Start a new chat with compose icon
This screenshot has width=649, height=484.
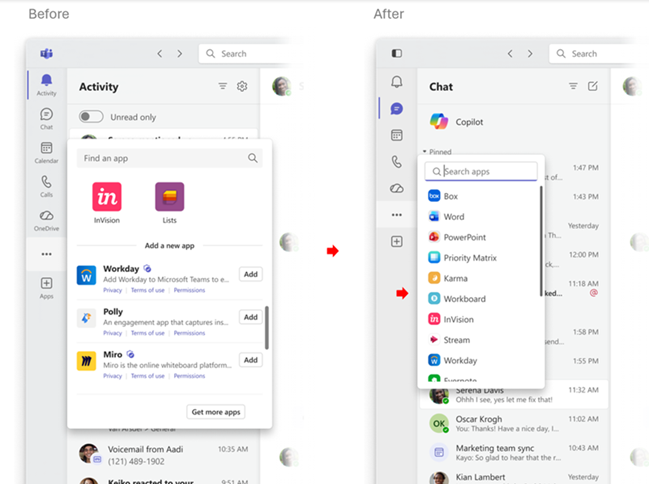[593, 86]
